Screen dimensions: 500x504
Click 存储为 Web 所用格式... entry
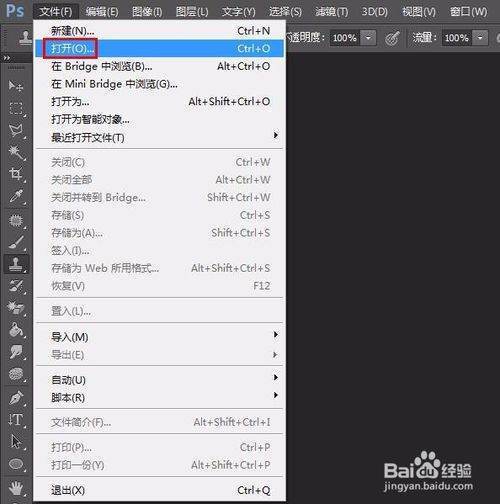coord(160,268)
